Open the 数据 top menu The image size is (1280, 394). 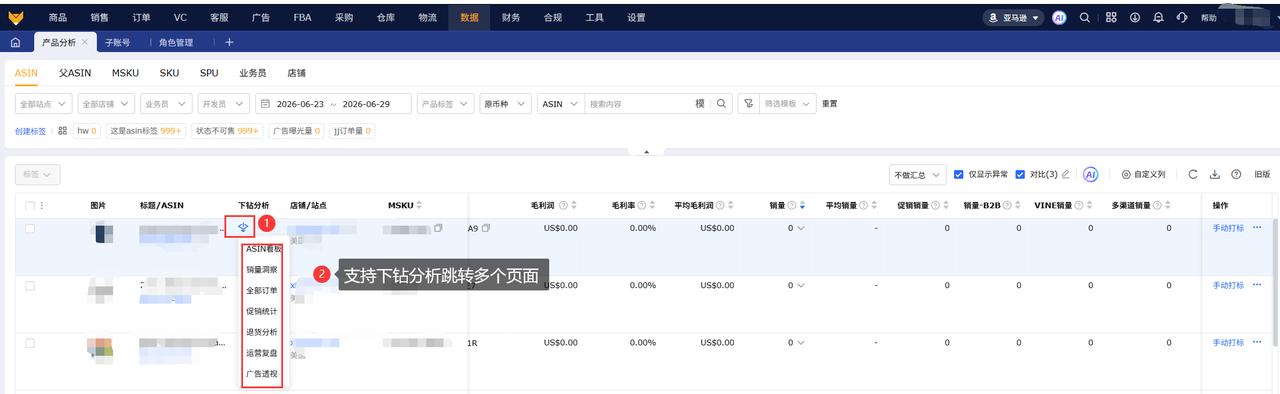tap(469, 17)
